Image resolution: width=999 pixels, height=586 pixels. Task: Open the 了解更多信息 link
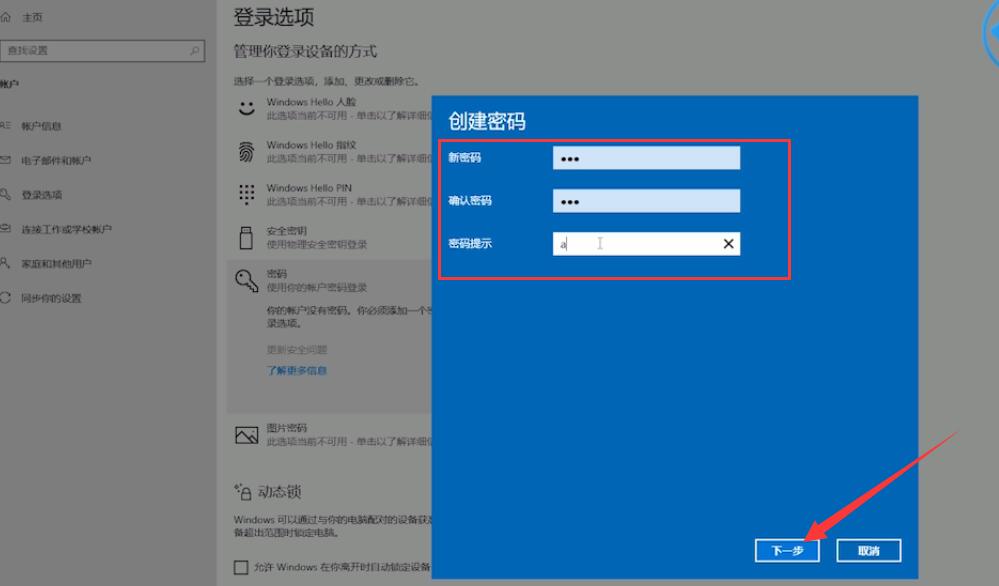(297, 371)
